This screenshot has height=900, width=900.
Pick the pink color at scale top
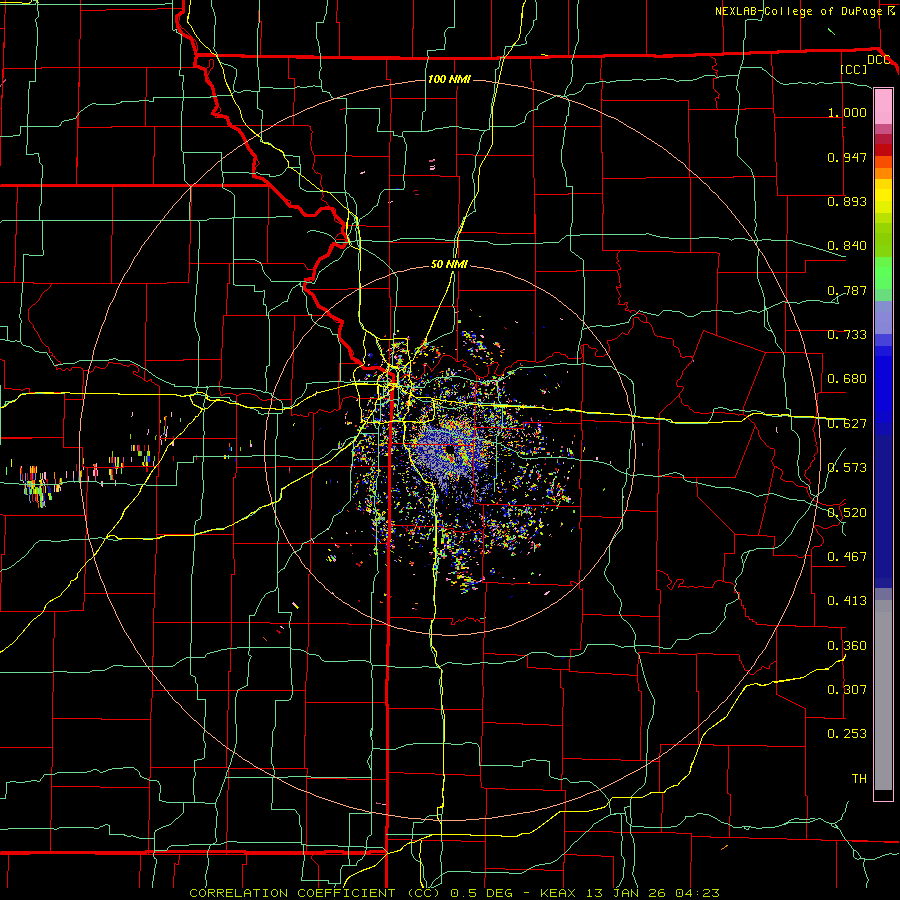click(x=883, y=106)
